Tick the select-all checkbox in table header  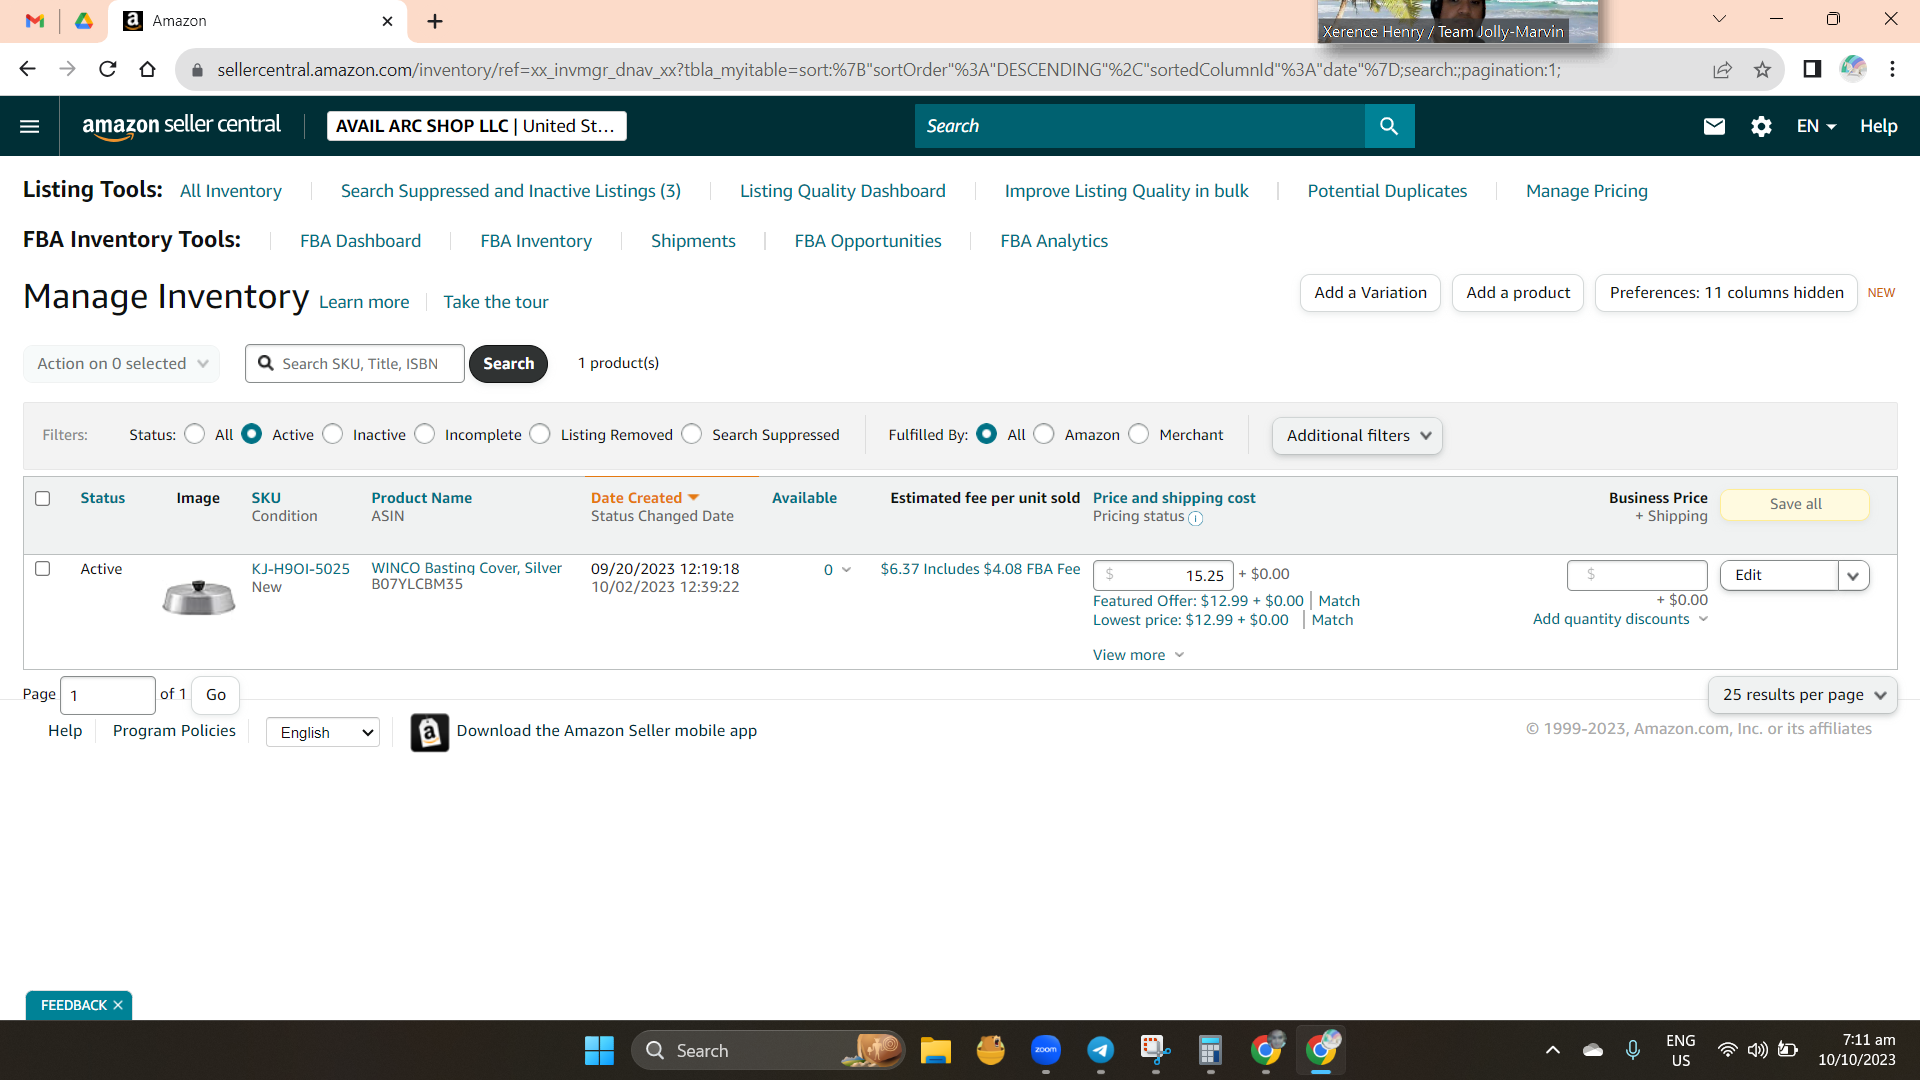tap(42, 498)
